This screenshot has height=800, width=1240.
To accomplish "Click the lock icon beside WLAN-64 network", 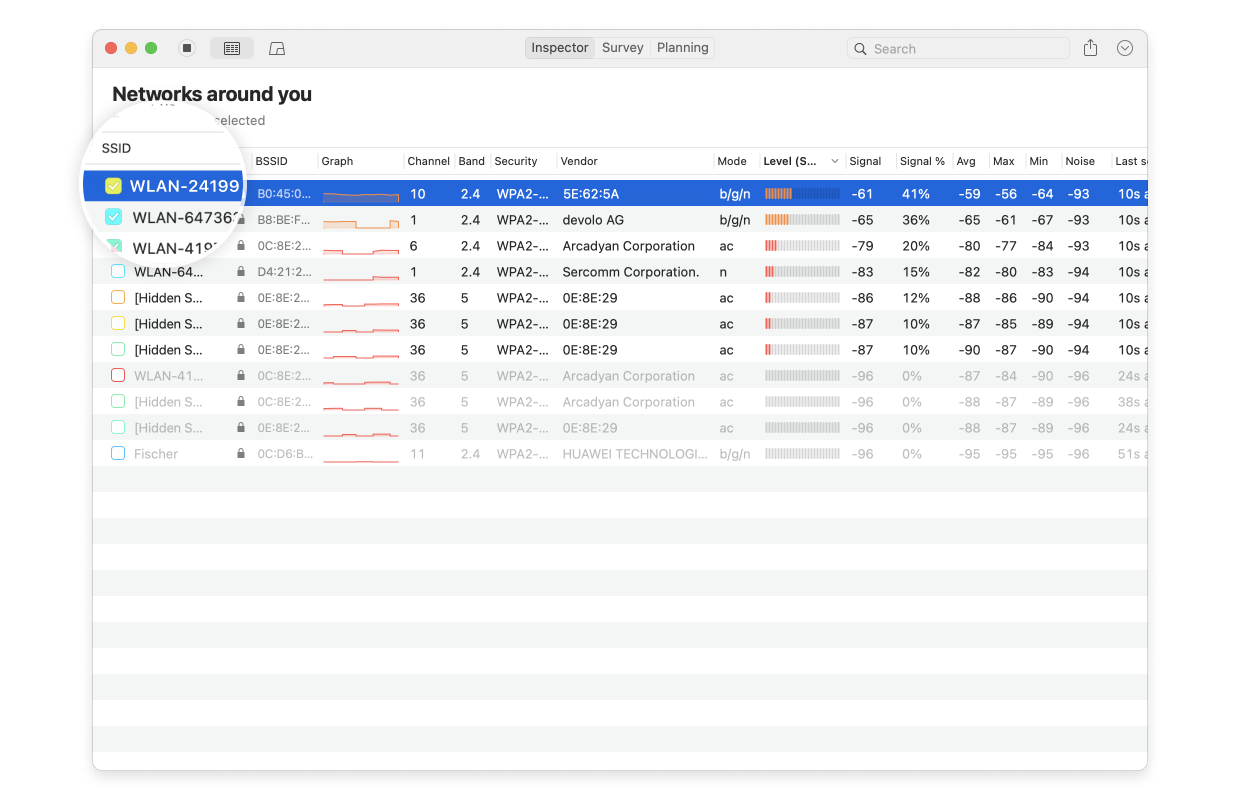I will [x=240, y=271].
